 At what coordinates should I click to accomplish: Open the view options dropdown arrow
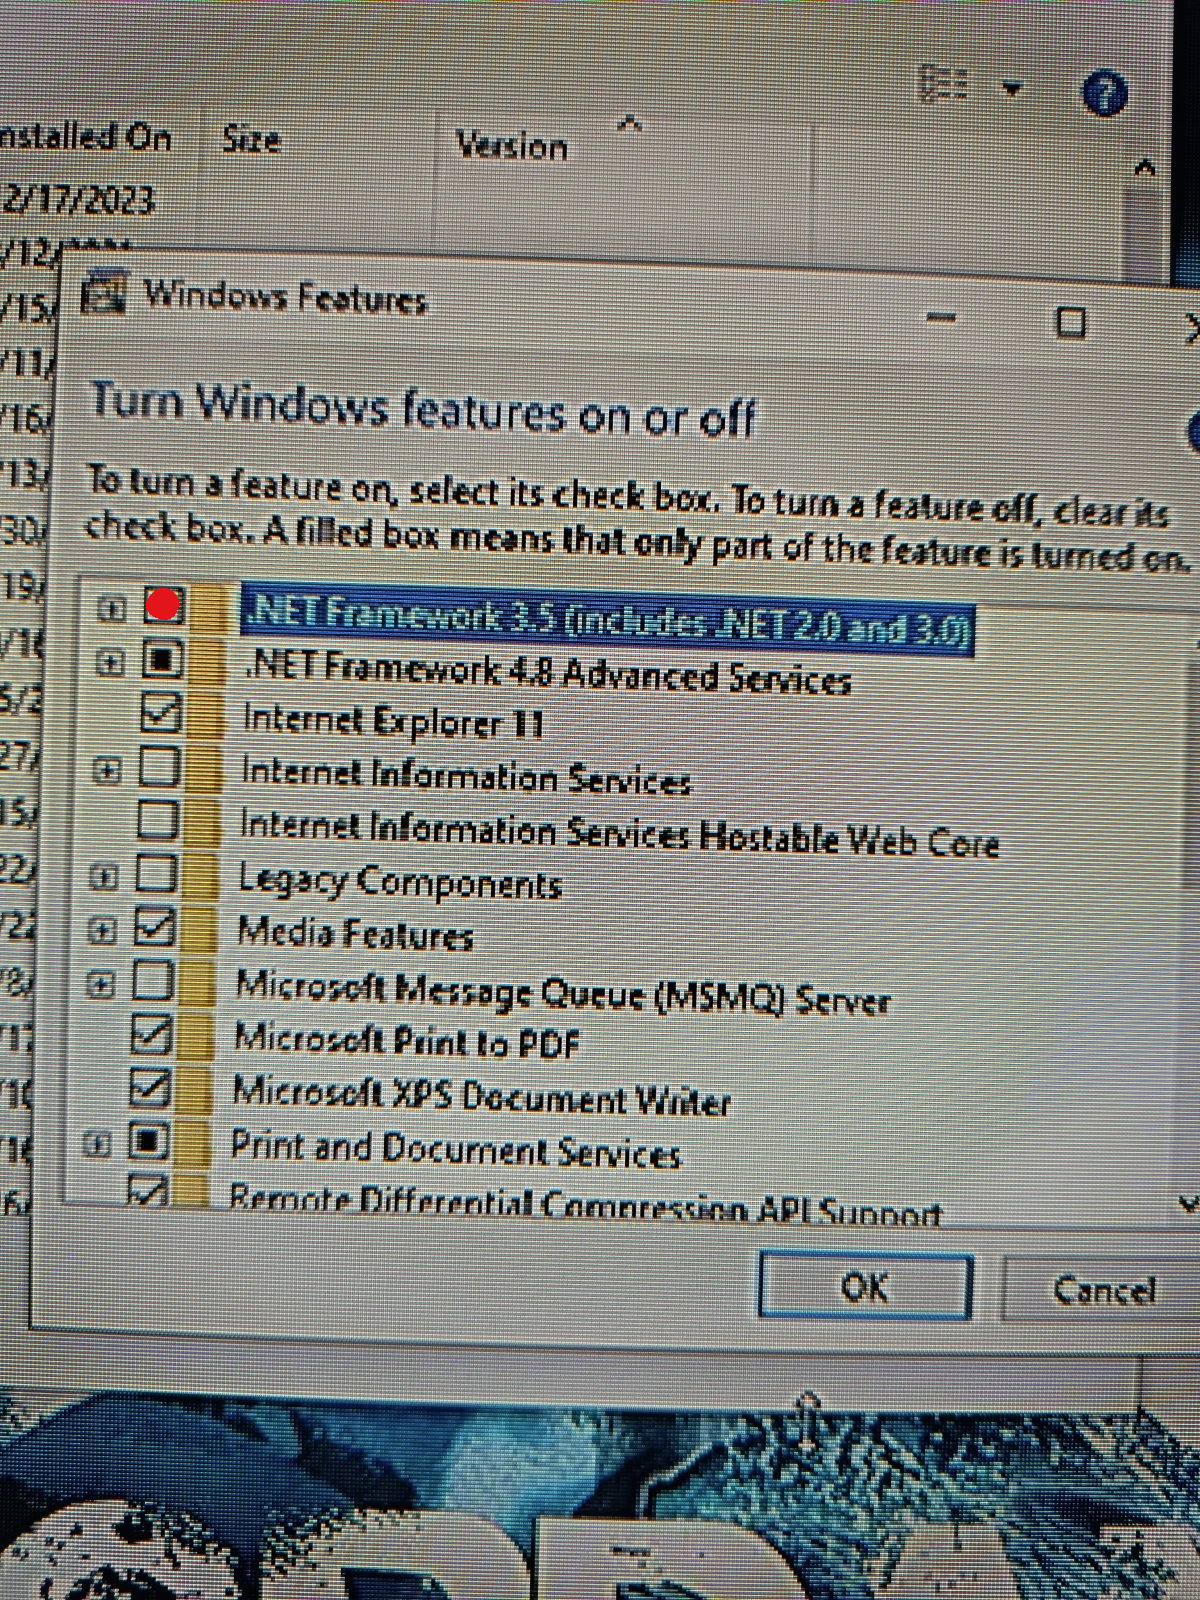(x=1013, y=89)
